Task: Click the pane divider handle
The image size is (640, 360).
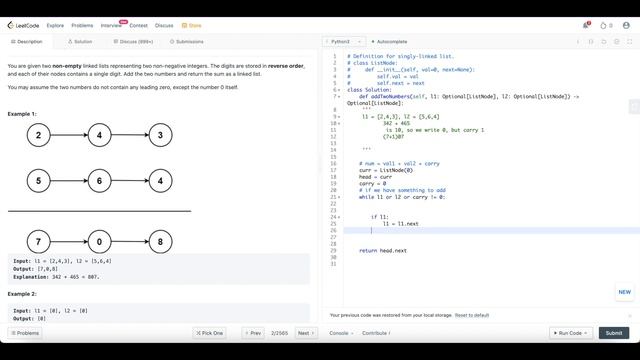Action: 320,163
